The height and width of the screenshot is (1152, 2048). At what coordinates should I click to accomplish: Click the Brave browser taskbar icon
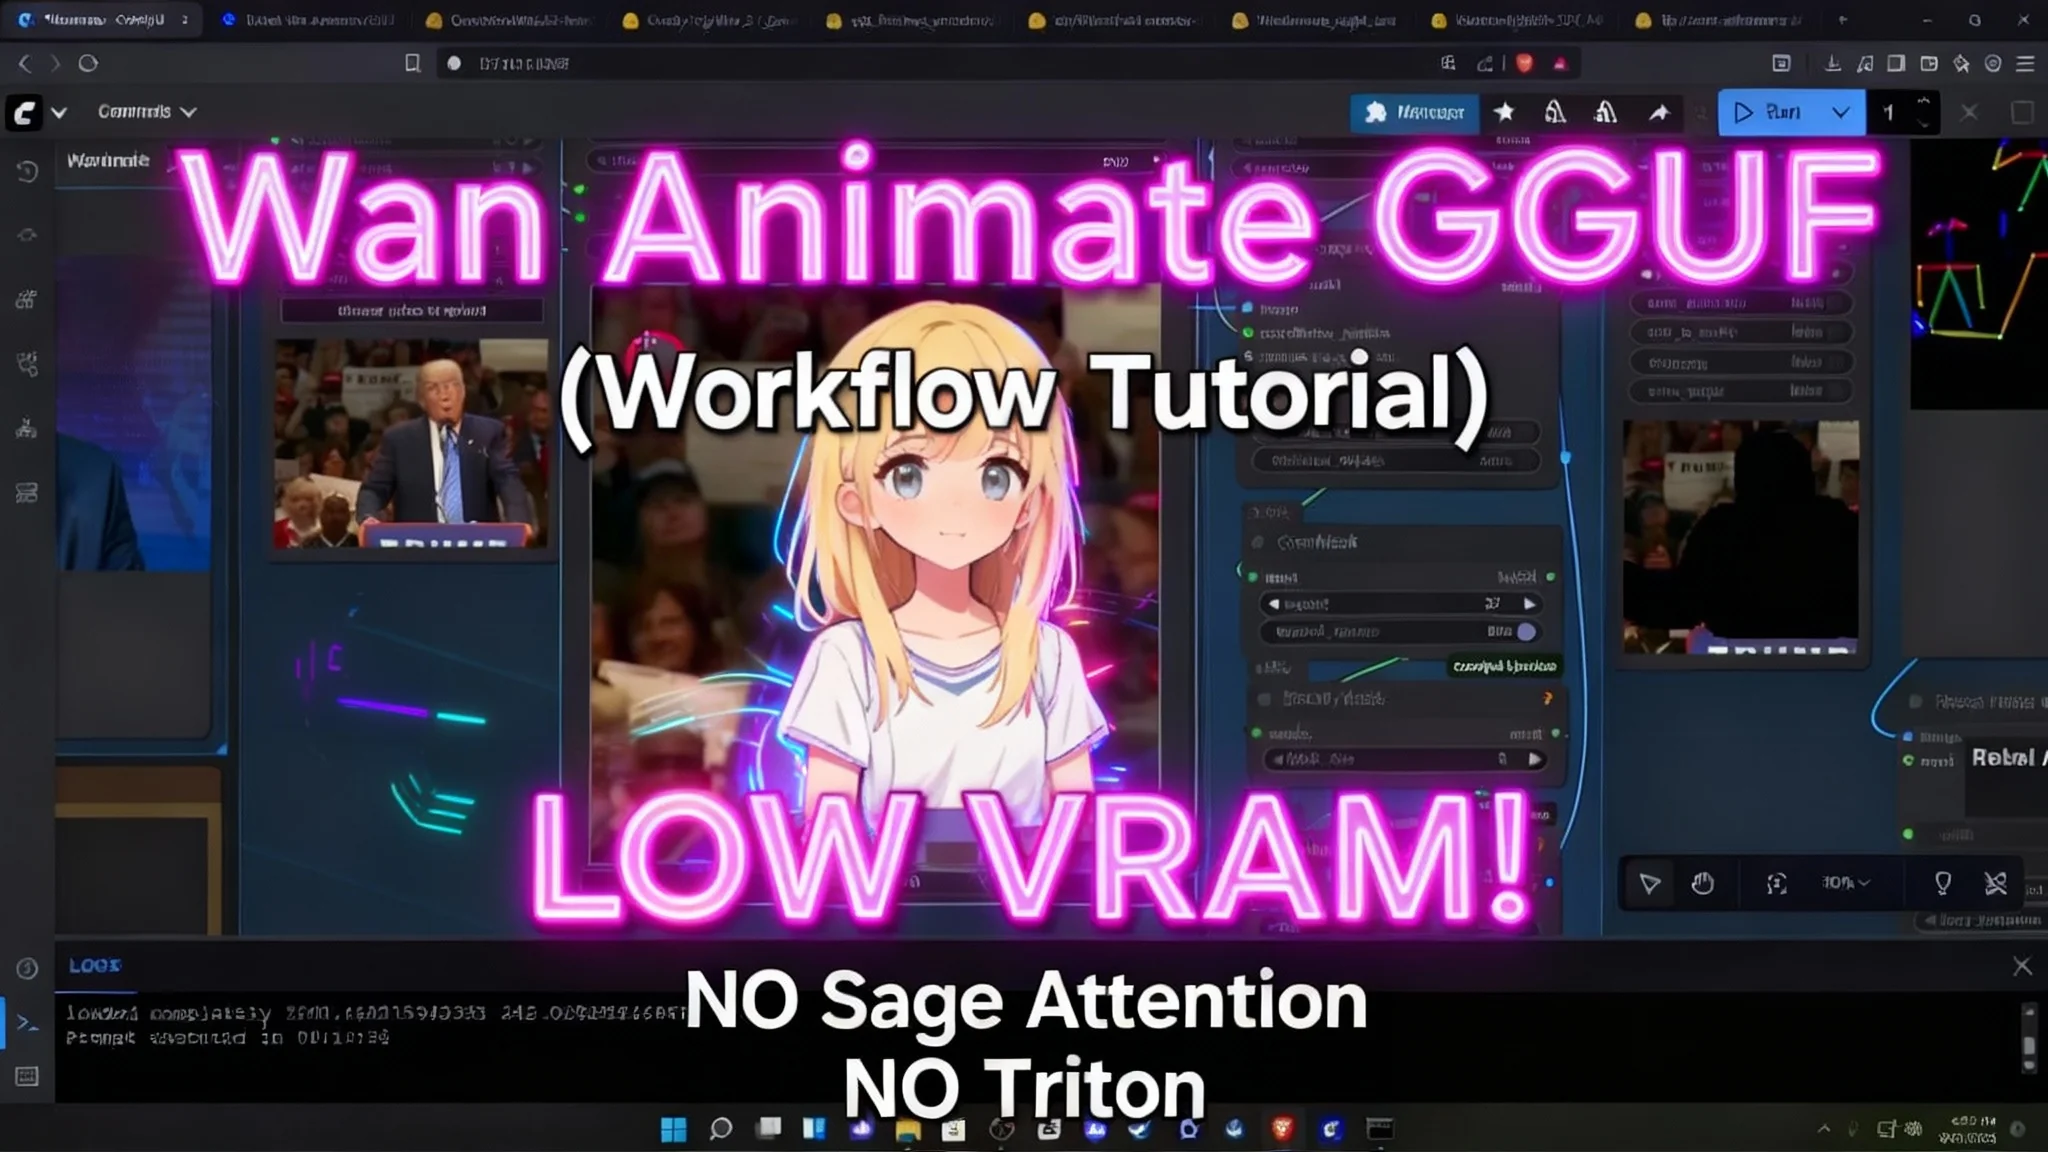coord(1283,1129)
